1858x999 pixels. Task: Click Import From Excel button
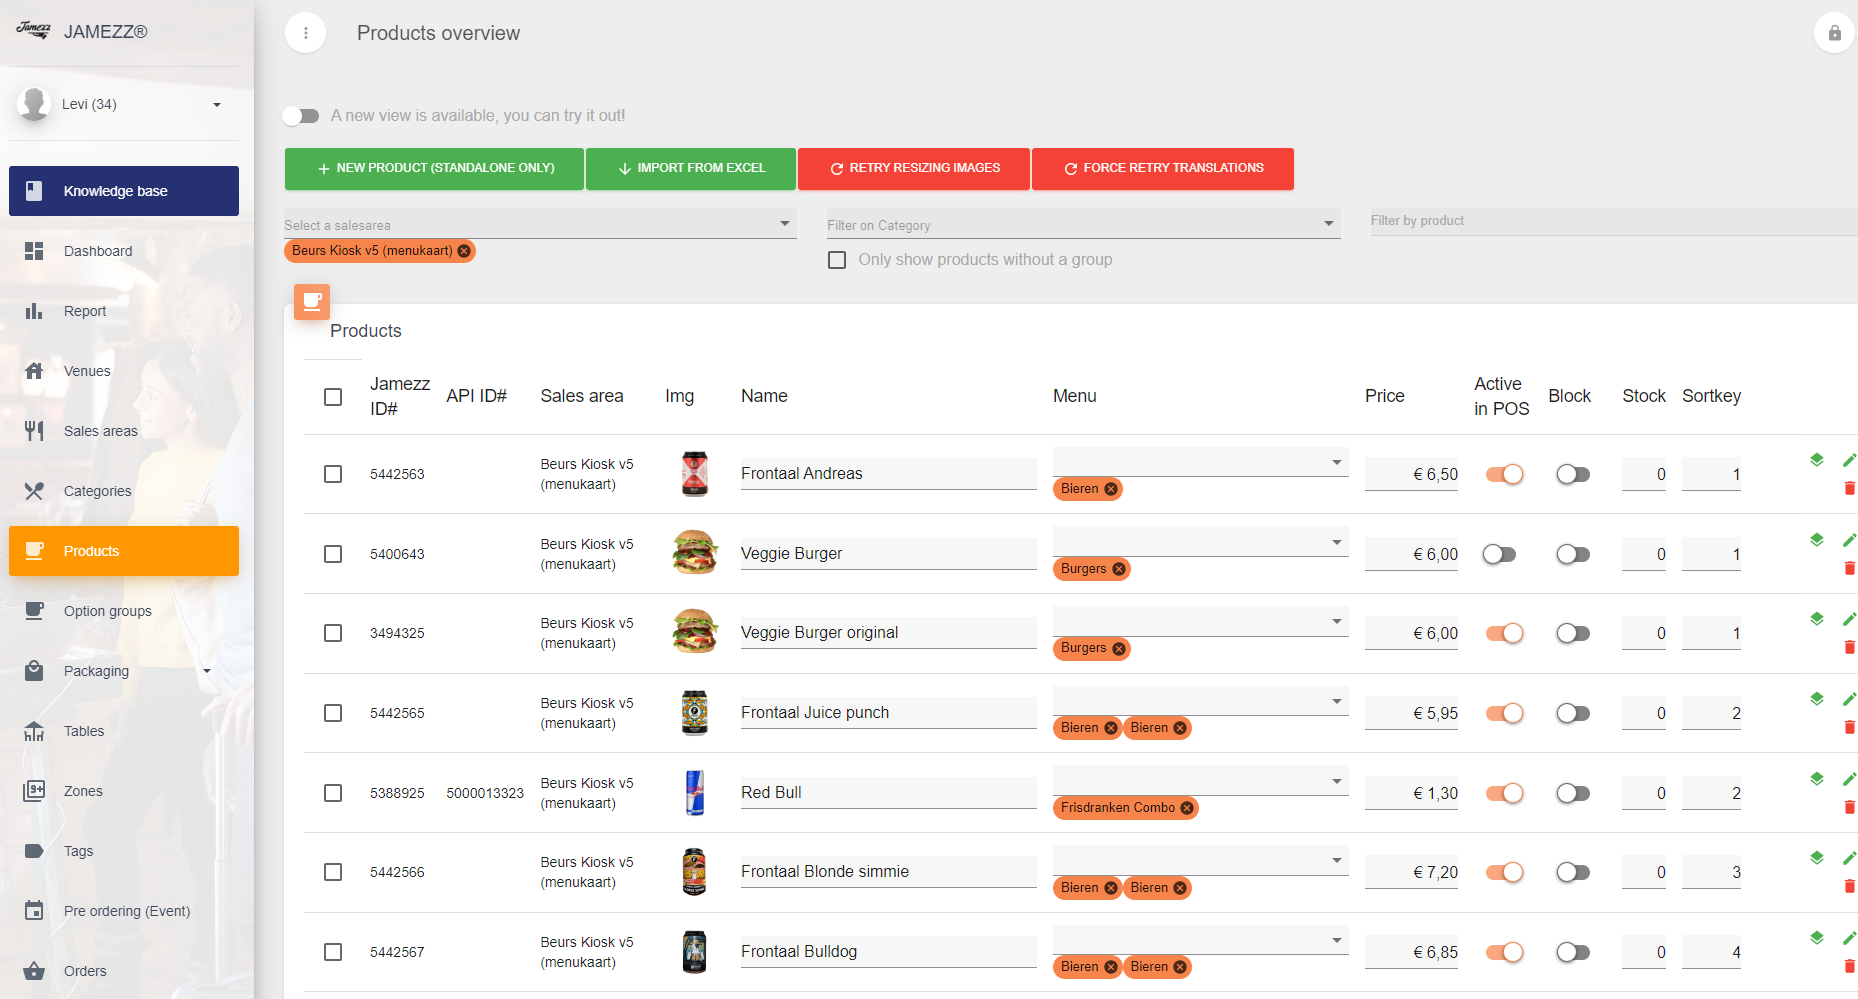[x=691, y=169]
